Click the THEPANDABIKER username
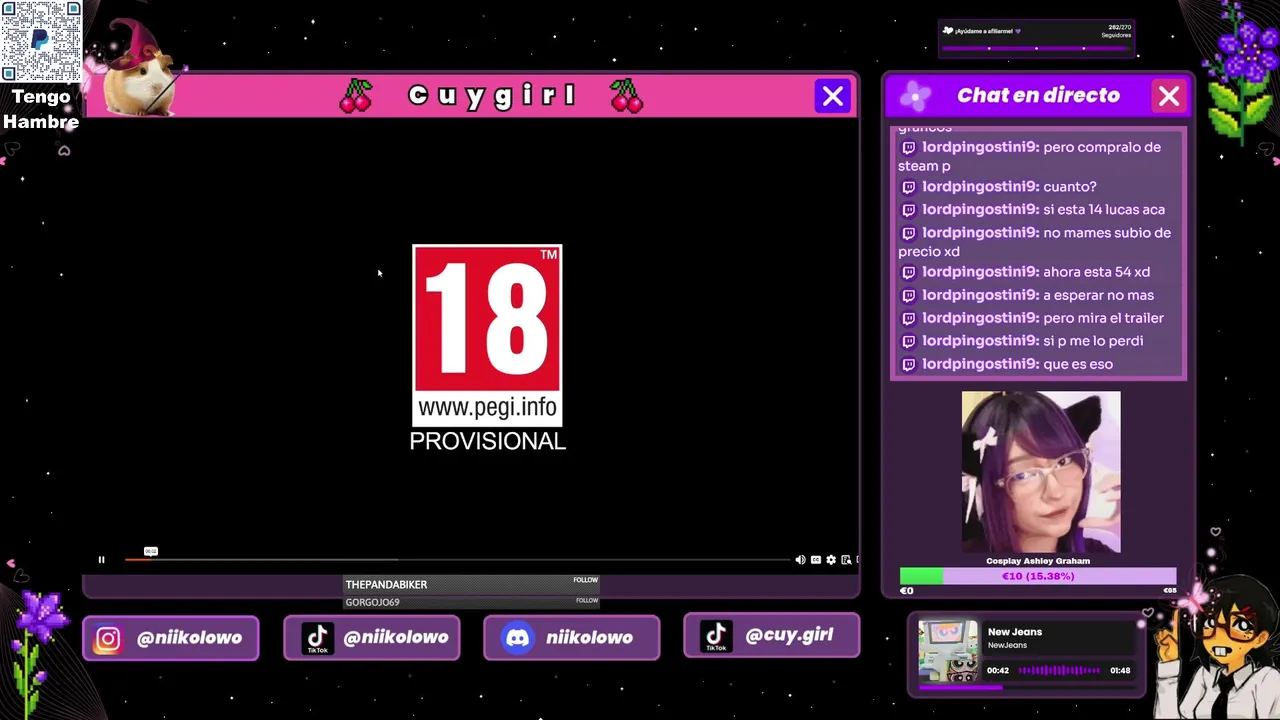Viewport: 1280px width, 720px height. (386, 584)
